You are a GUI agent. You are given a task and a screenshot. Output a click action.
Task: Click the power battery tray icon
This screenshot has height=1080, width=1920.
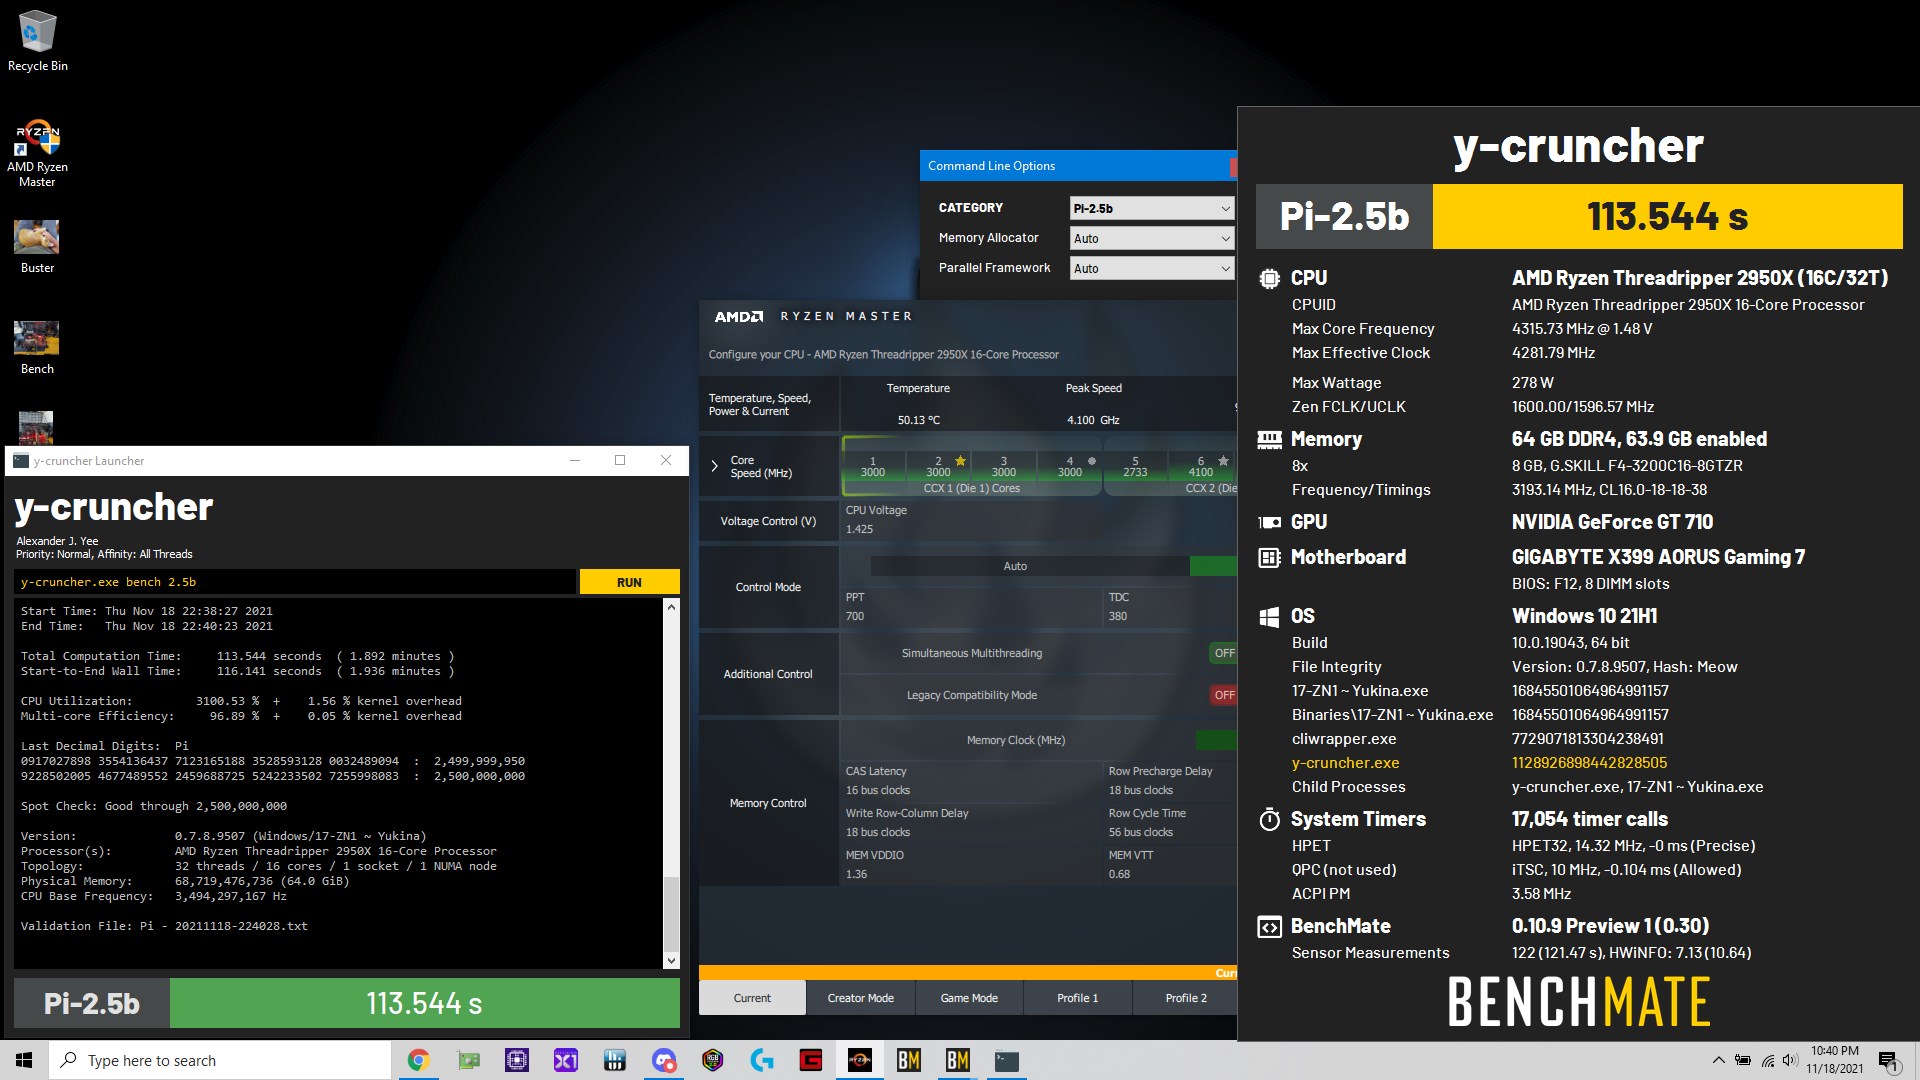click(x=1743, y=1060)
